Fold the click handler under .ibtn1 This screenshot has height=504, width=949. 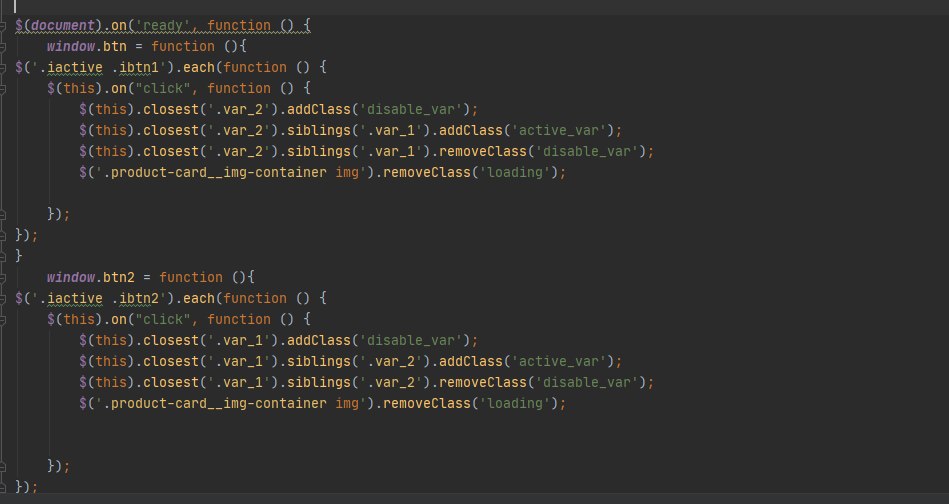click(x=2, y=89)
